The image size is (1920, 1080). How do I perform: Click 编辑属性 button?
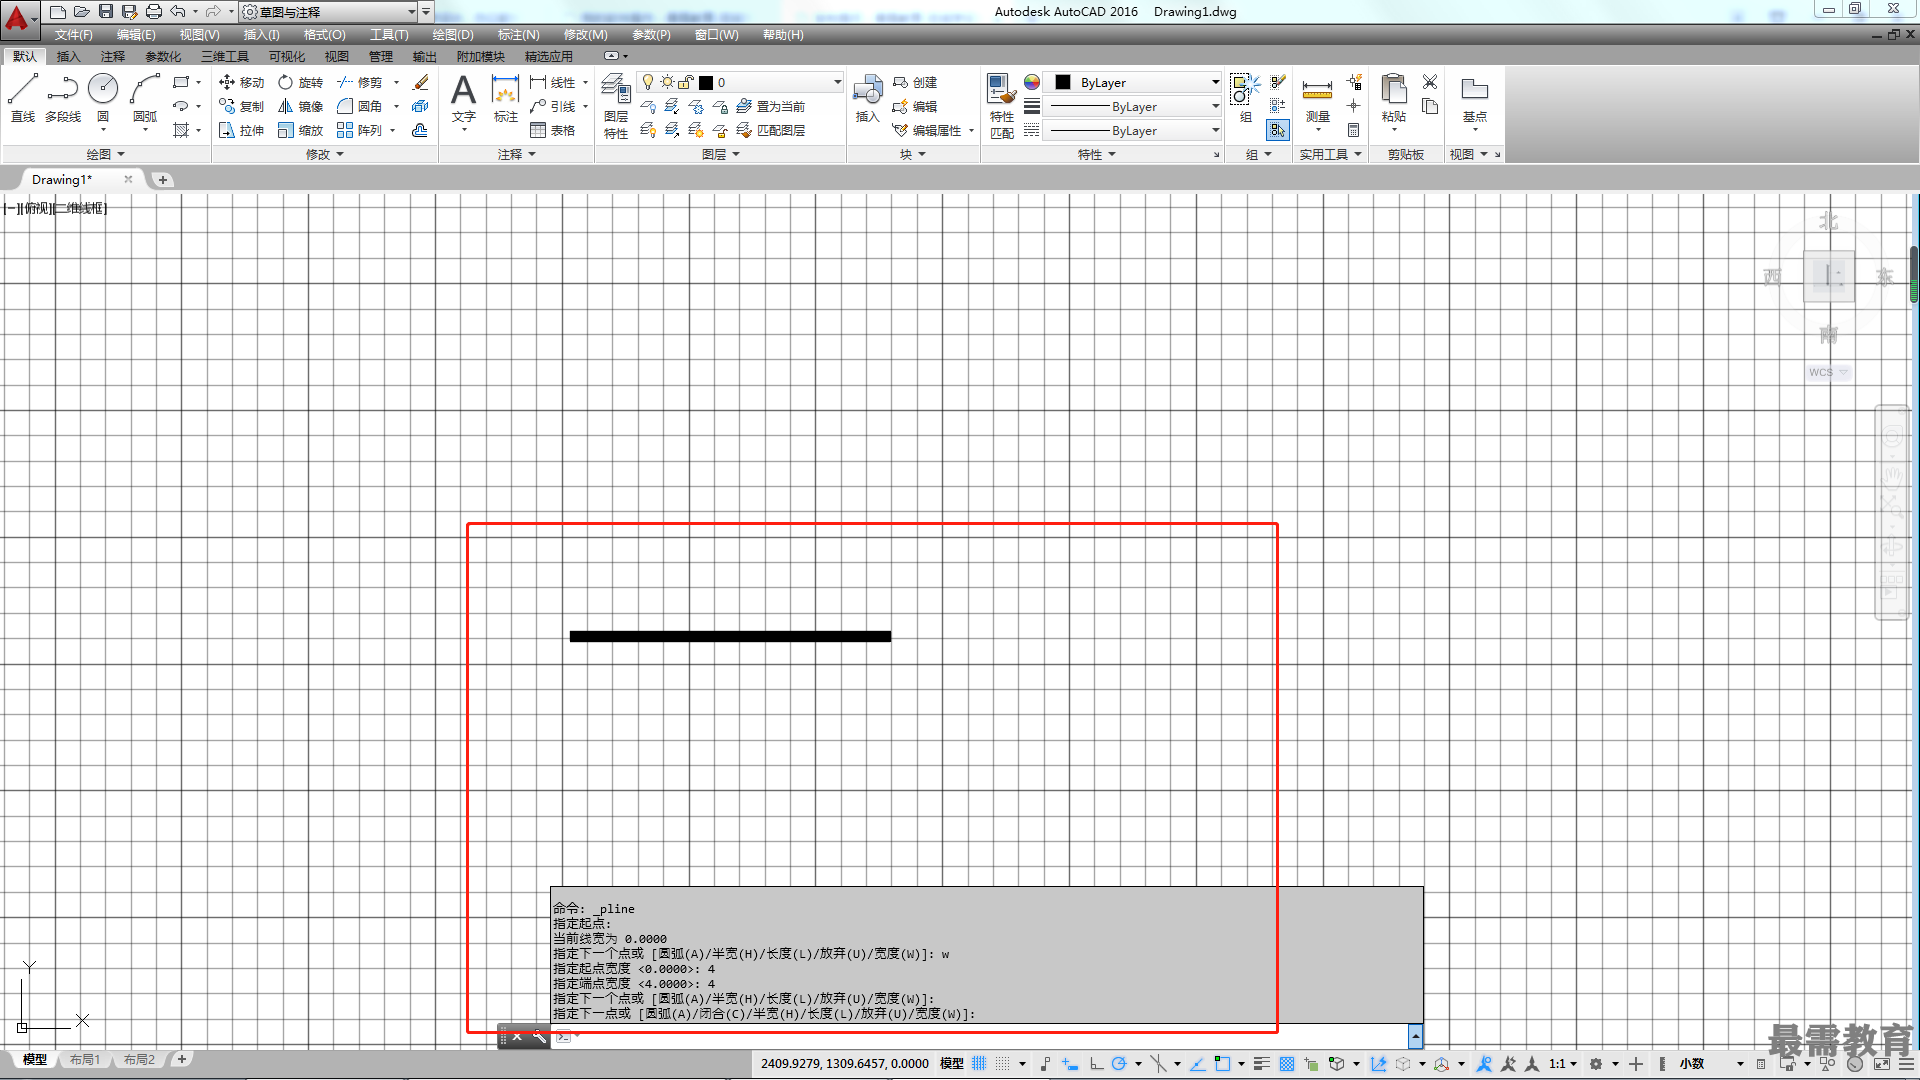tap(927, 130)
